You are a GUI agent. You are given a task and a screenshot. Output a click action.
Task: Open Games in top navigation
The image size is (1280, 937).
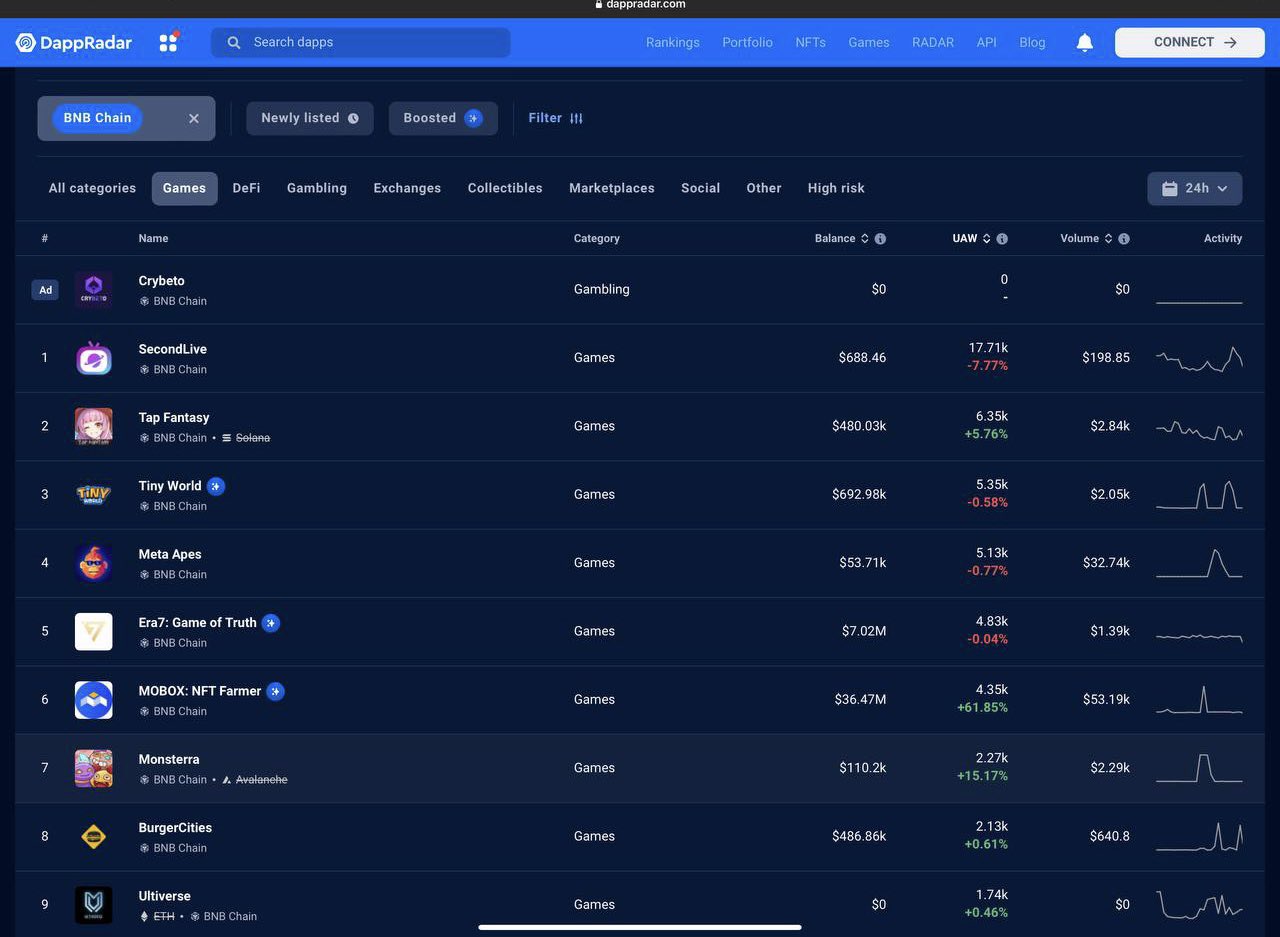869,42
